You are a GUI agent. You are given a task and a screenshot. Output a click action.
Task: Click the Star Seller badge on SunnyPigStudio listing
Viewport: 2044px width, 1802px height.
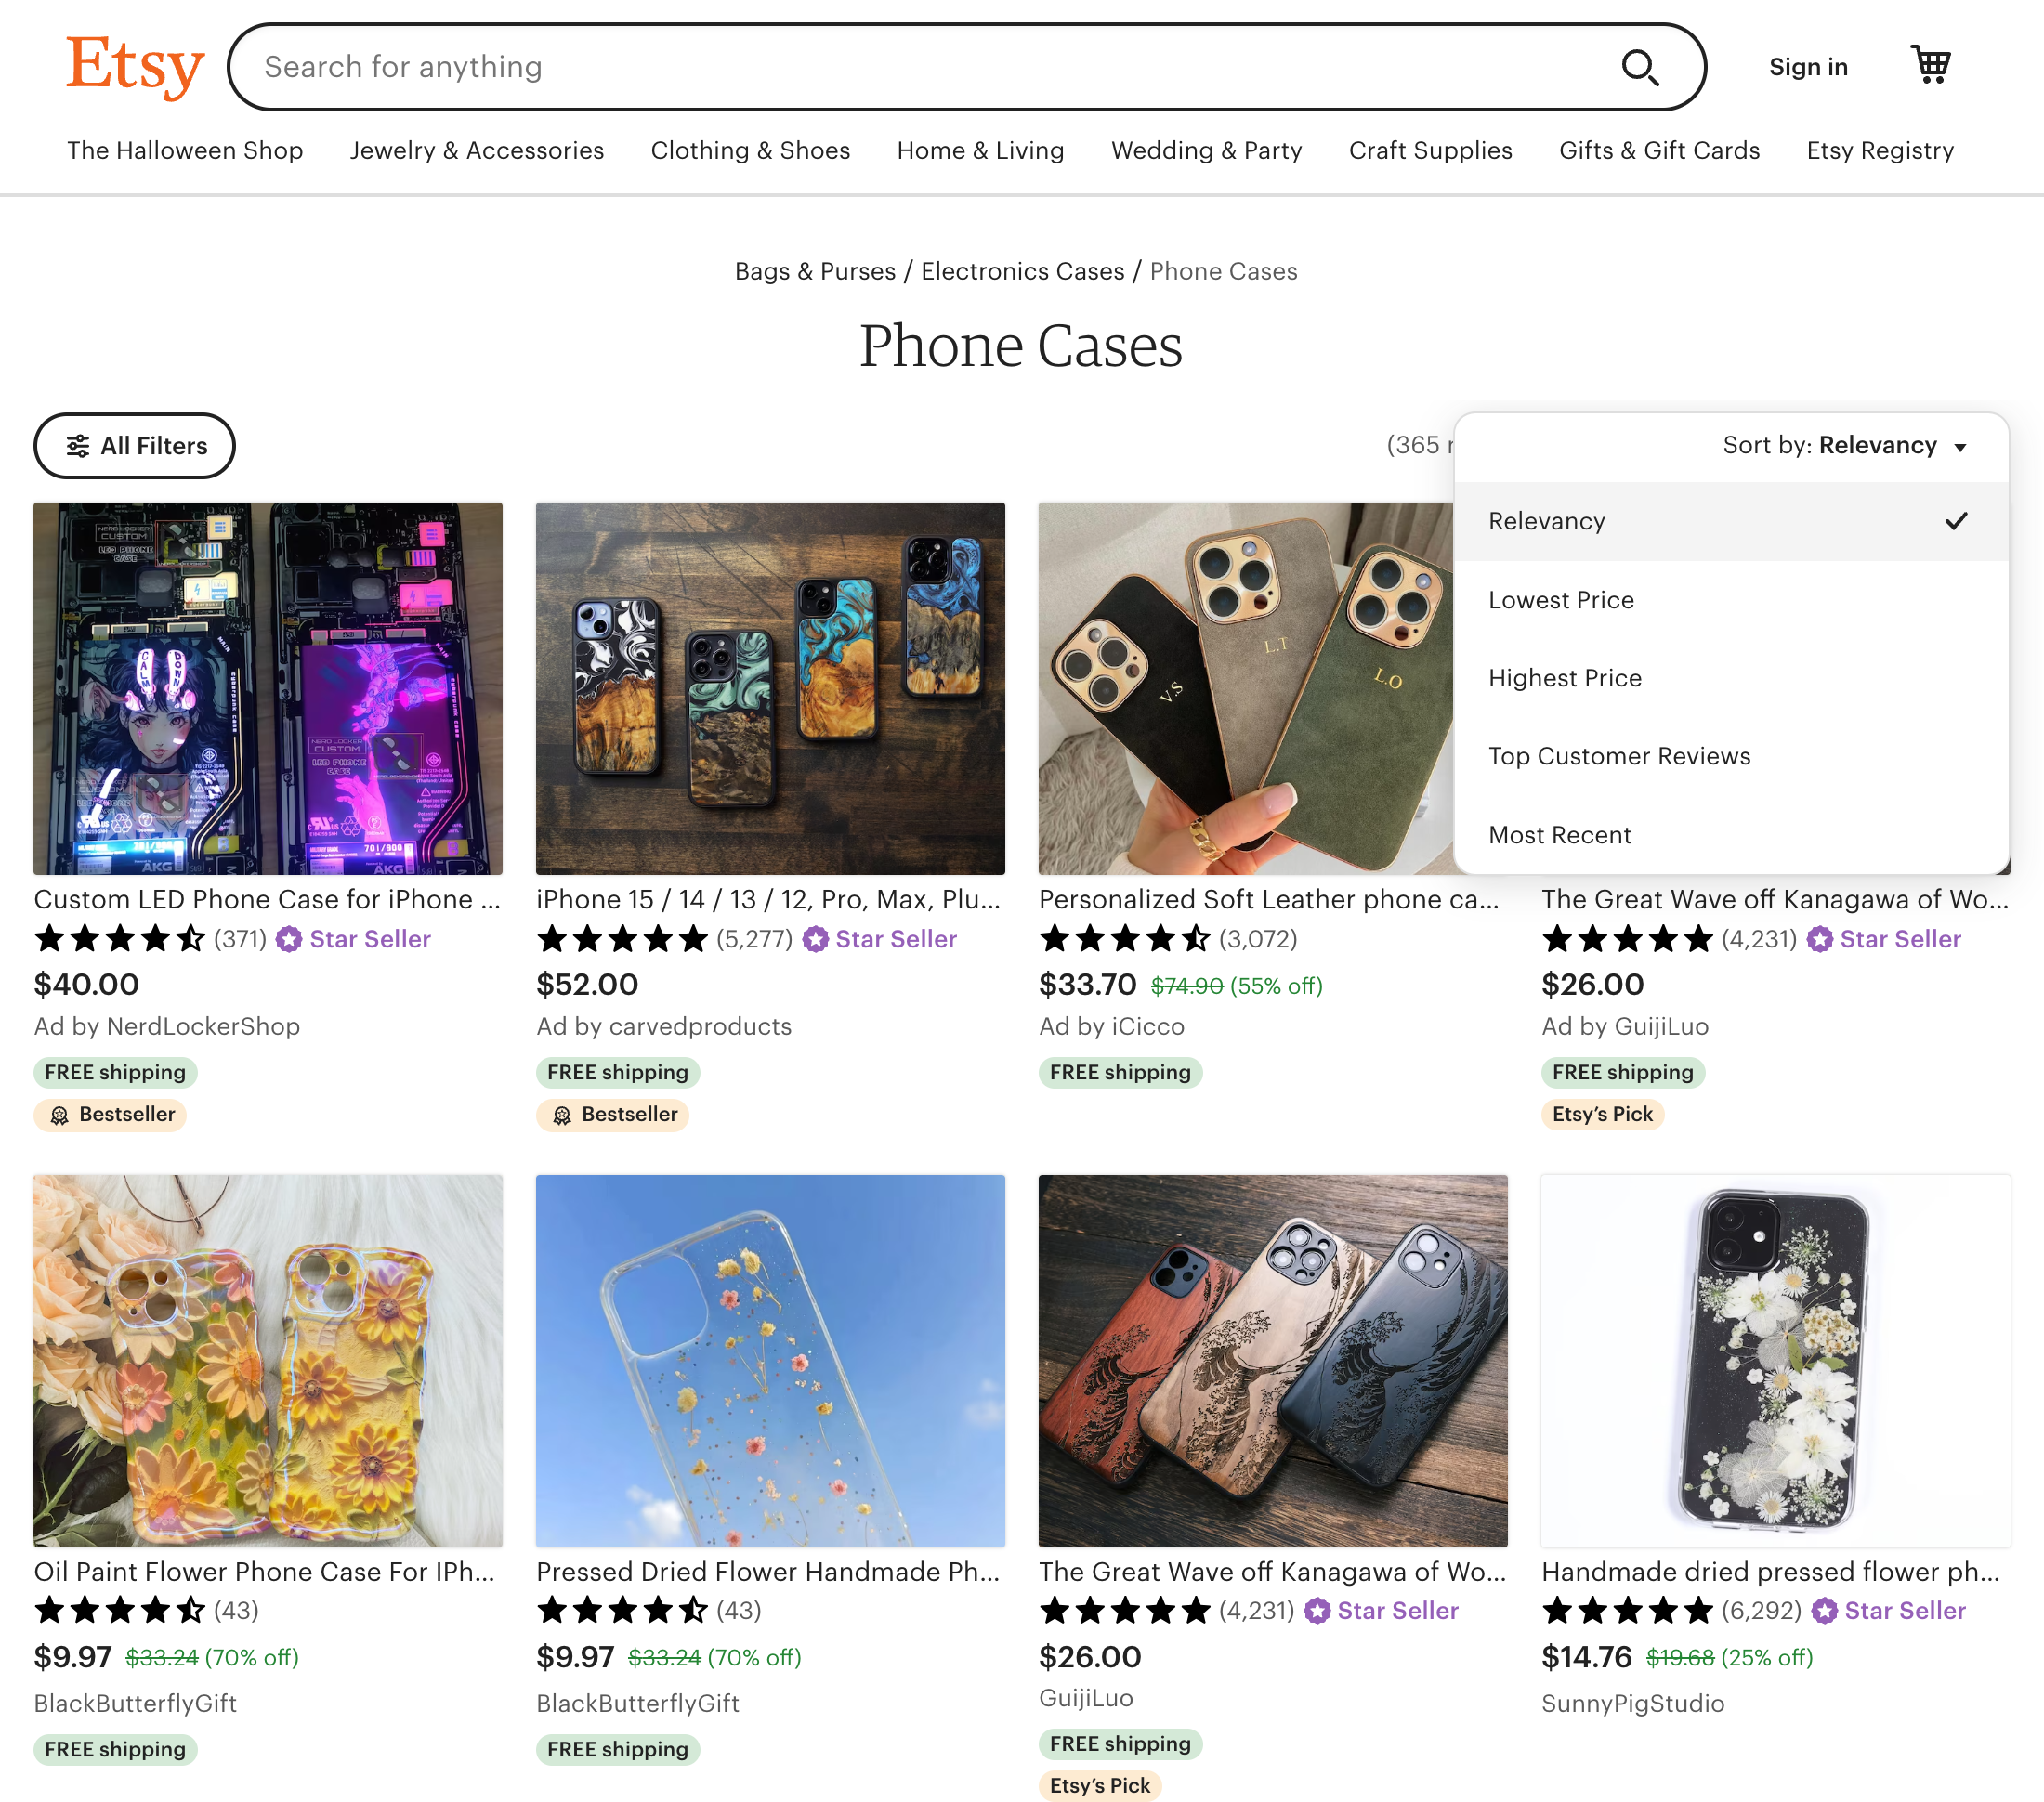[1889, 1610]
